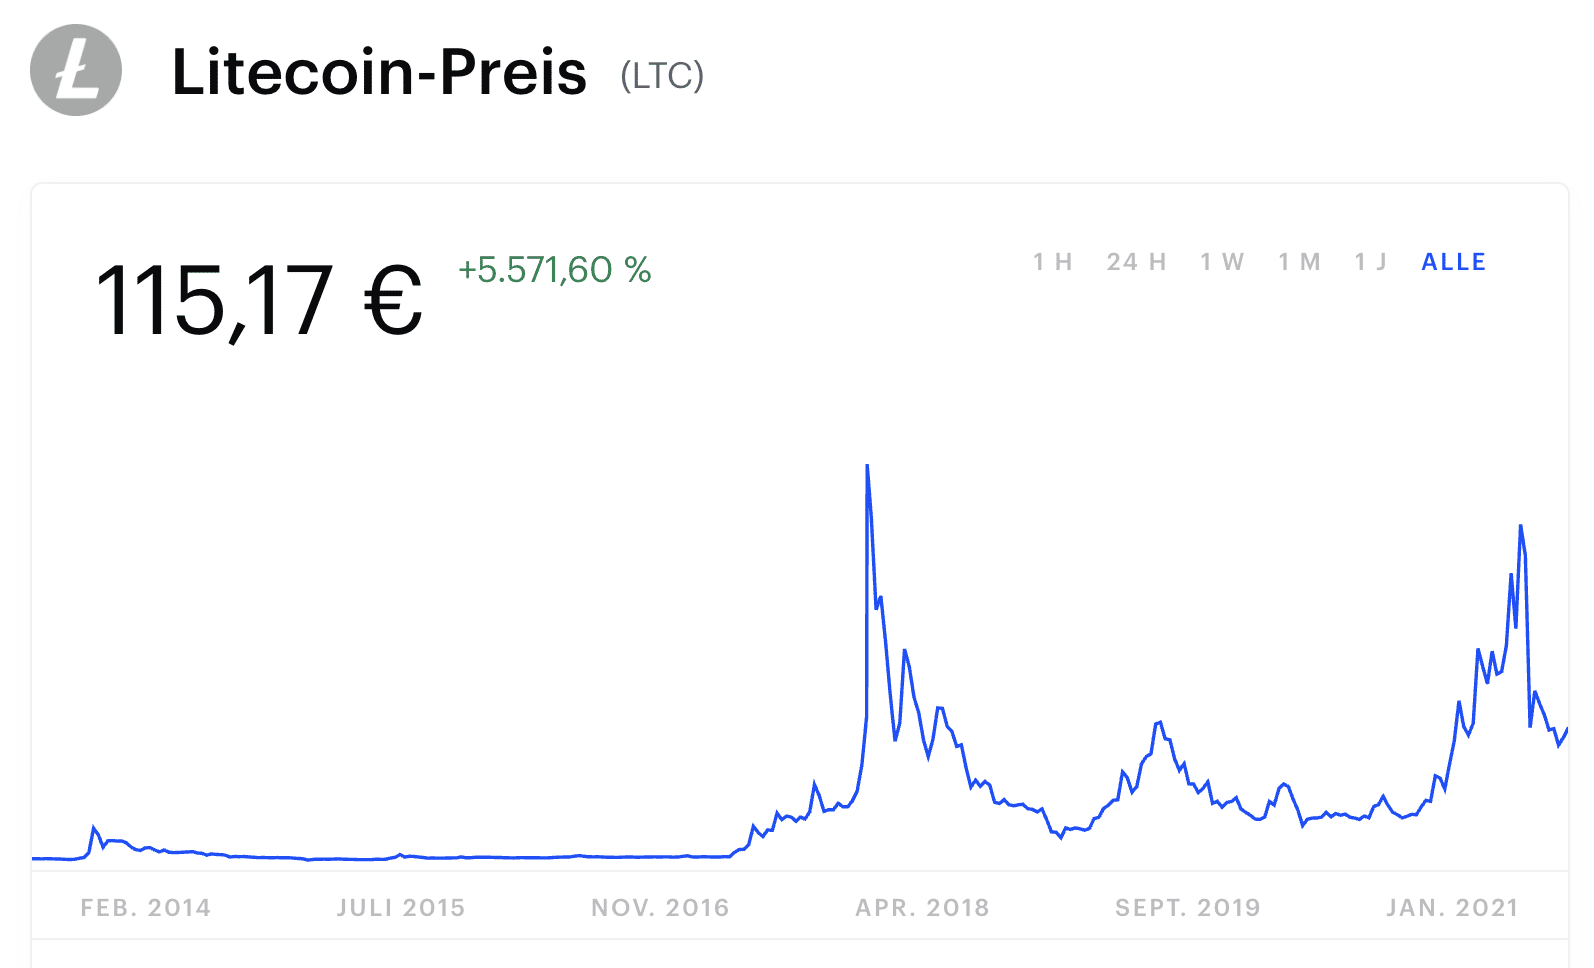Click the +5.571,60 % change figure
The image size is (1594, 968).
tap(555, 270)
